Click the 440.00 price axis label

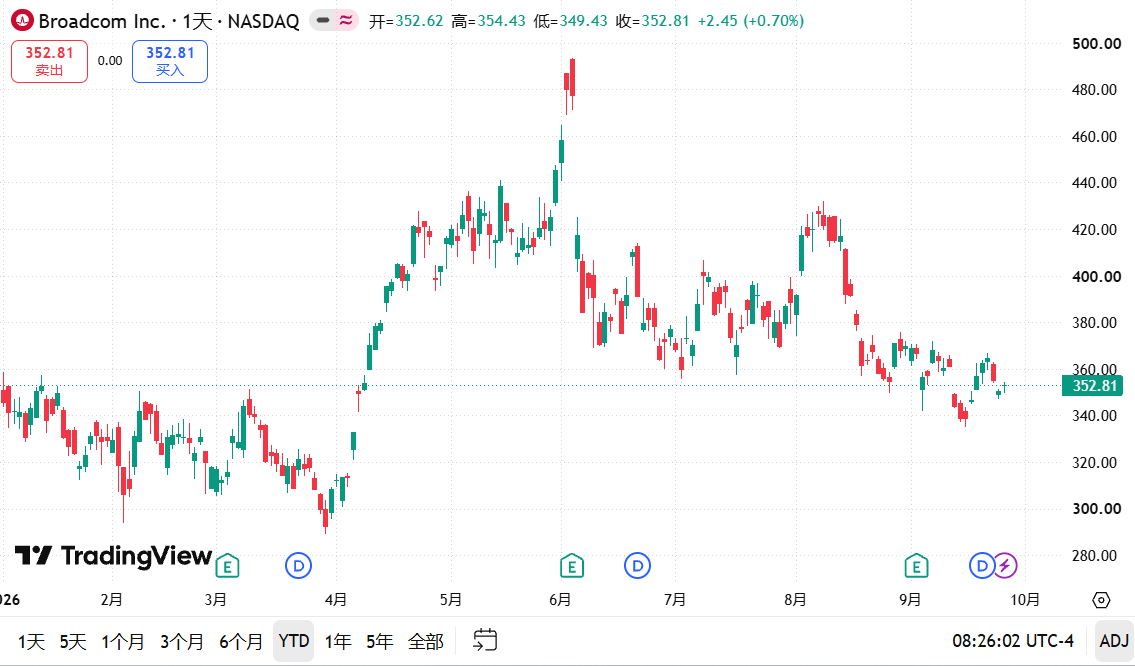coord(1094,182)
